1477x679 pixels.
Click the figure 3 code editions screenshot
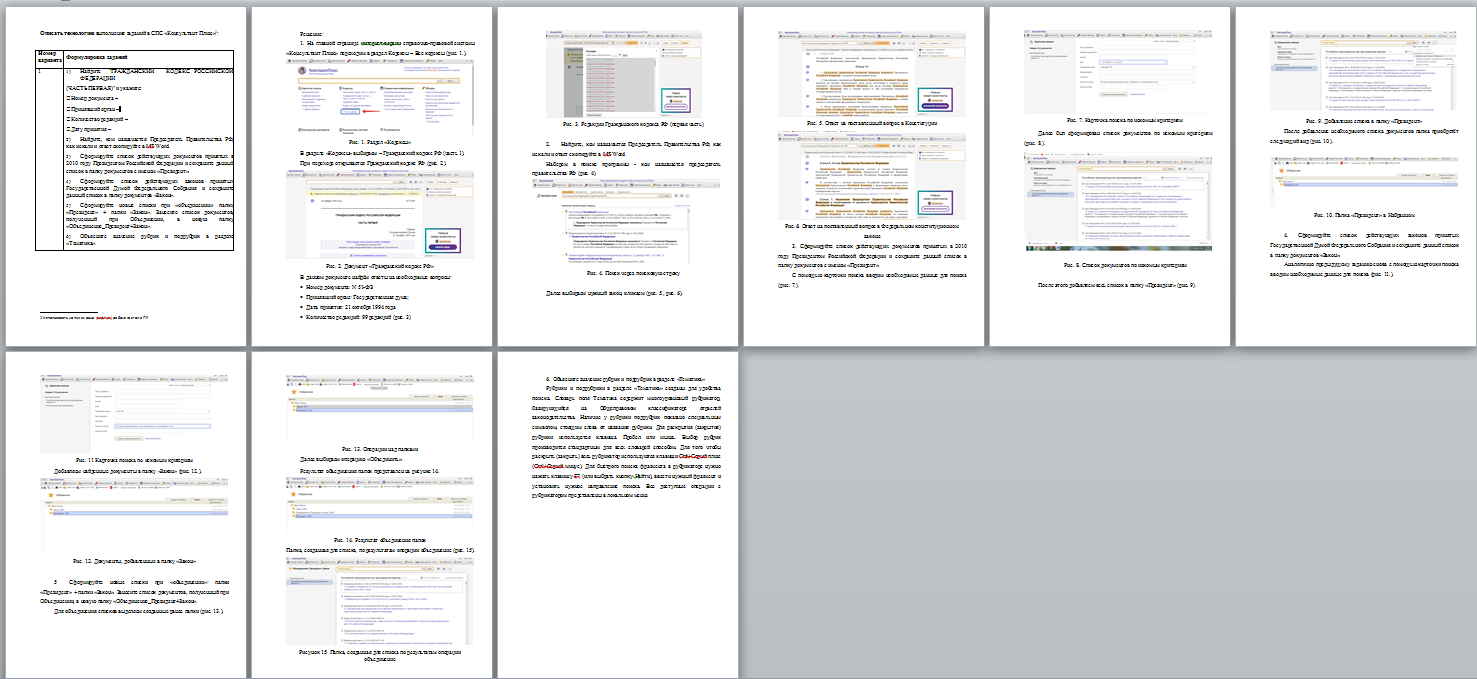click(x=625, y=73)
